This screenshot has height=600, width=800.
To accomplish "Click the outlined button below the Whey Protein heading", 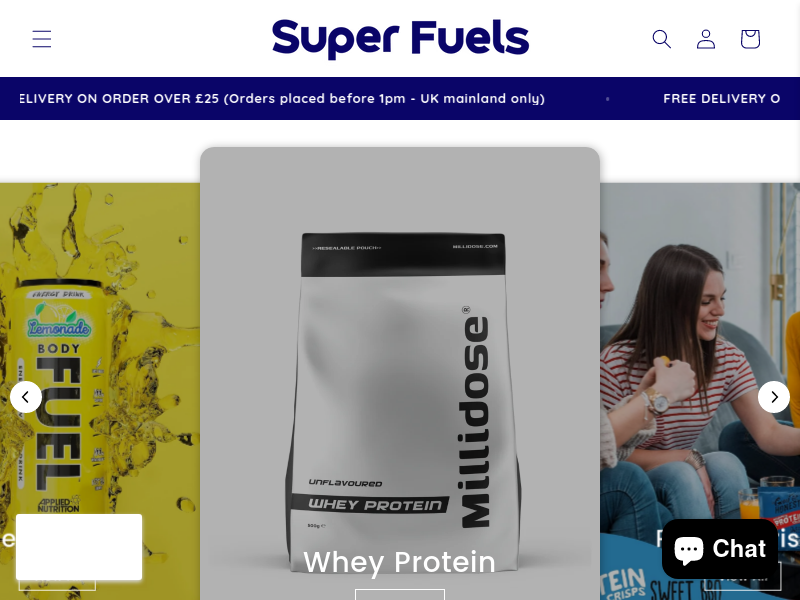I will tap(400, 594).
